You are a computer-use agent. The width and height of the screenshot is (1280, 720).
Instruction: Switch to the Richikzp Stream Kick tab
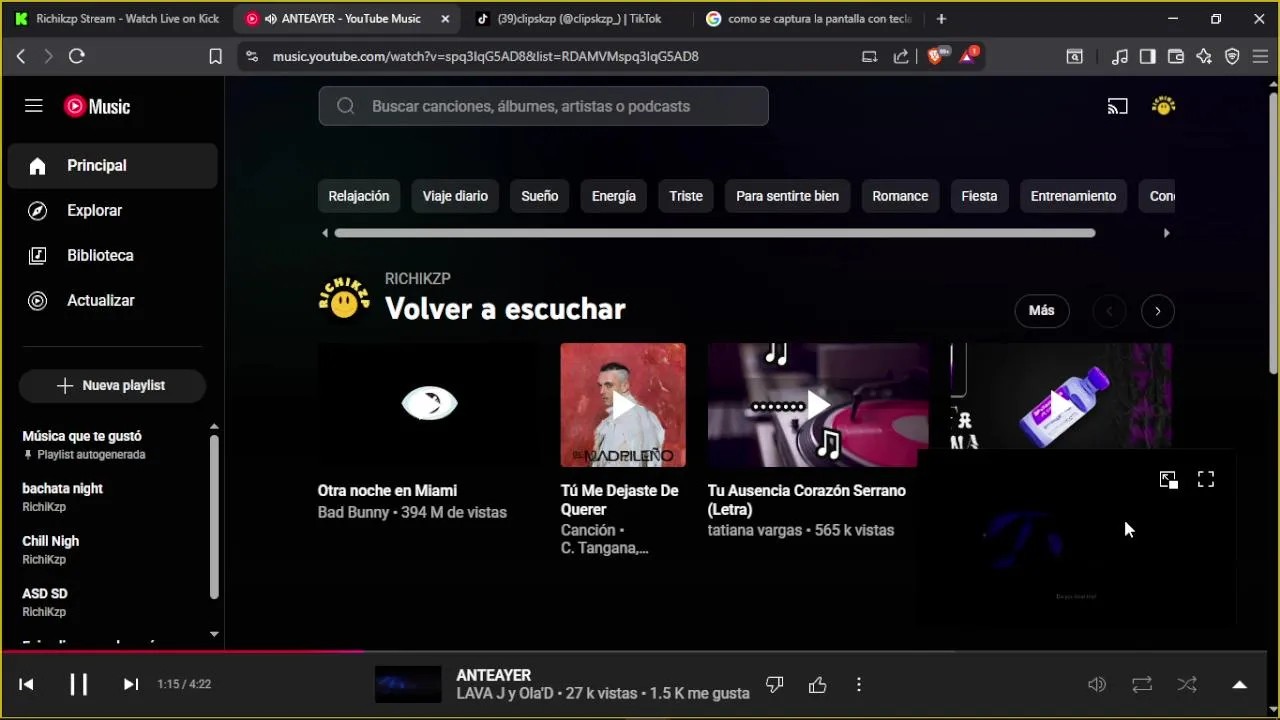tap(118, 18)
